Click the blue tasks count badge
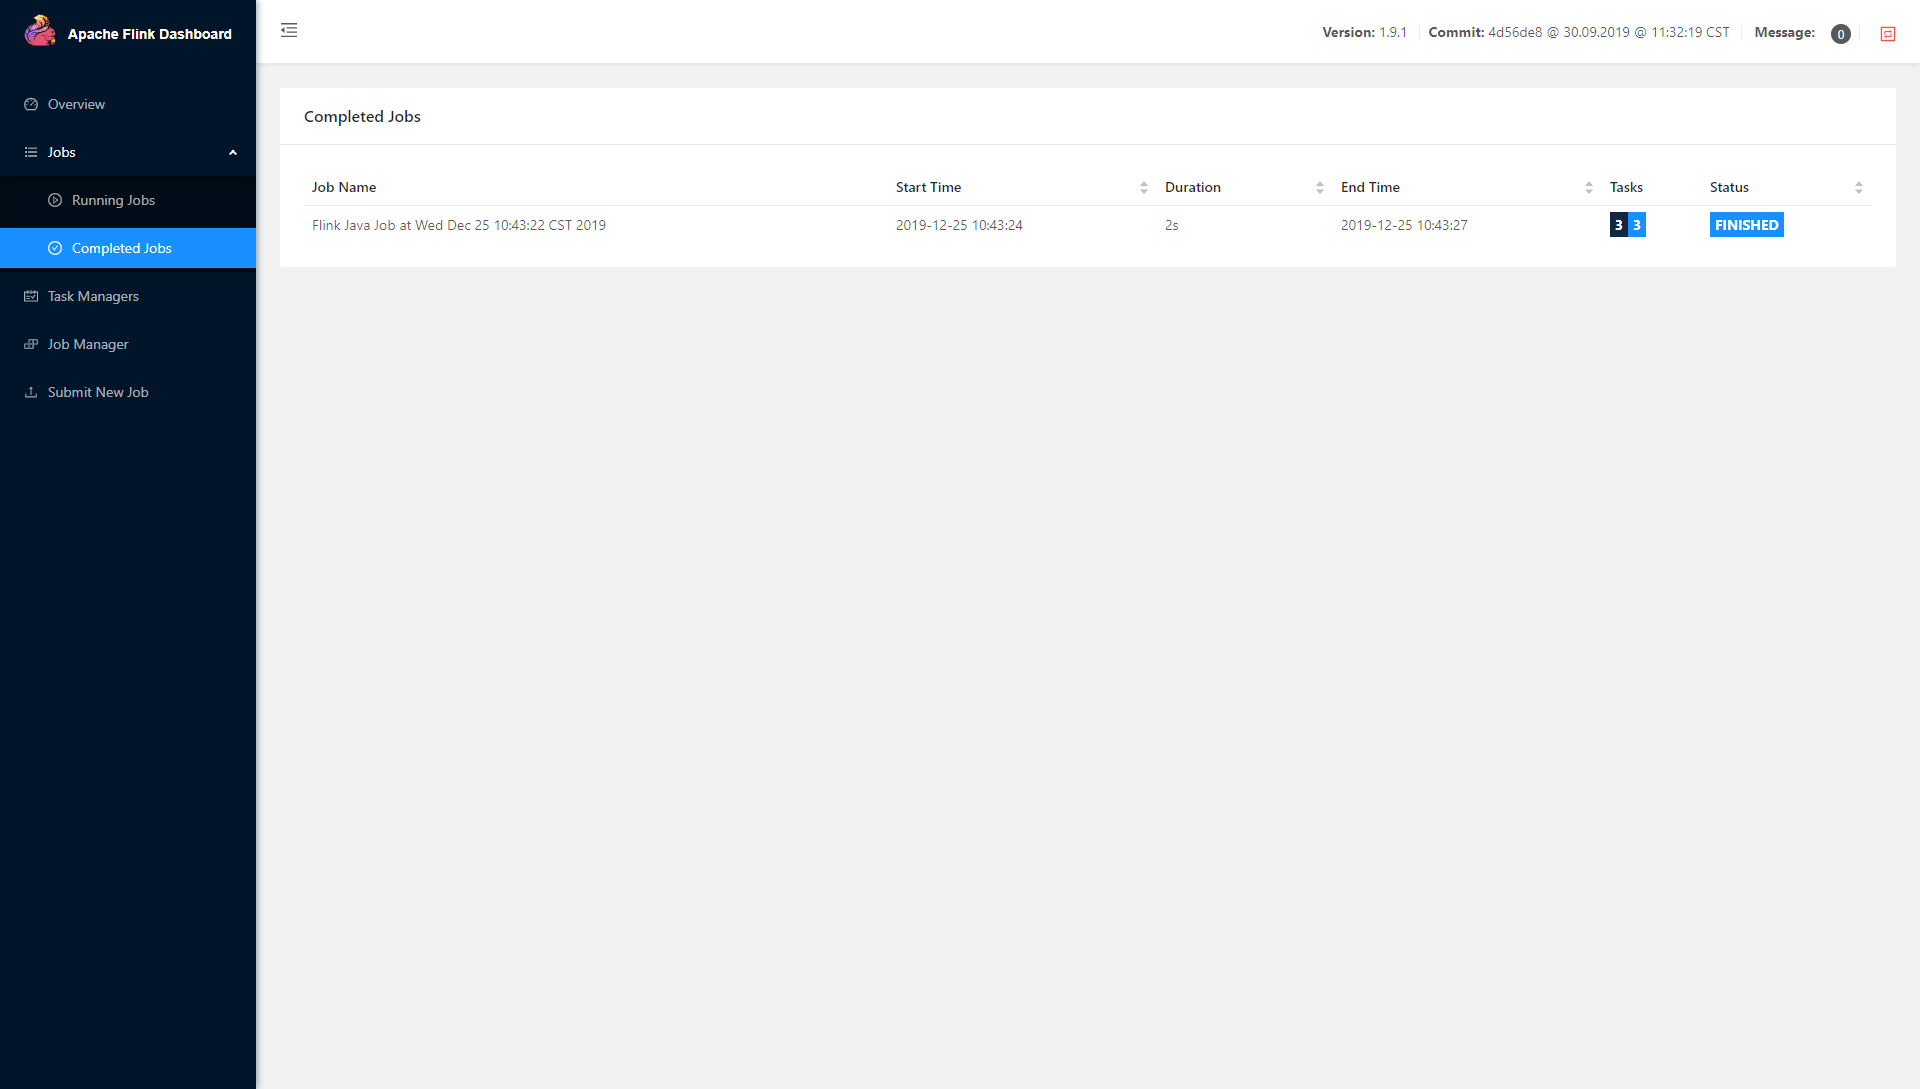This screenshot has height=1089, width=1920. [x=1637, y=225]
